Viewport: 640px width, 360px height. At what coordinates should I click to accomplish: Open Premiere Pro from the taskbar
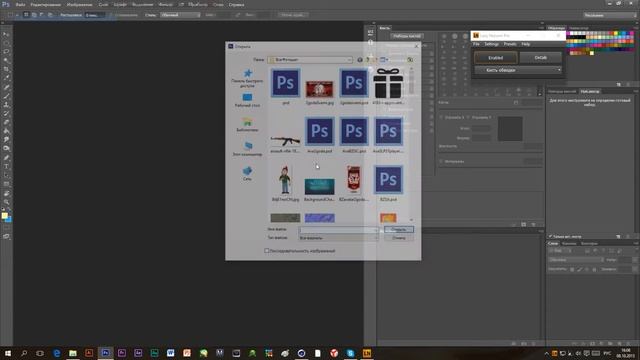tap(122, 353)
